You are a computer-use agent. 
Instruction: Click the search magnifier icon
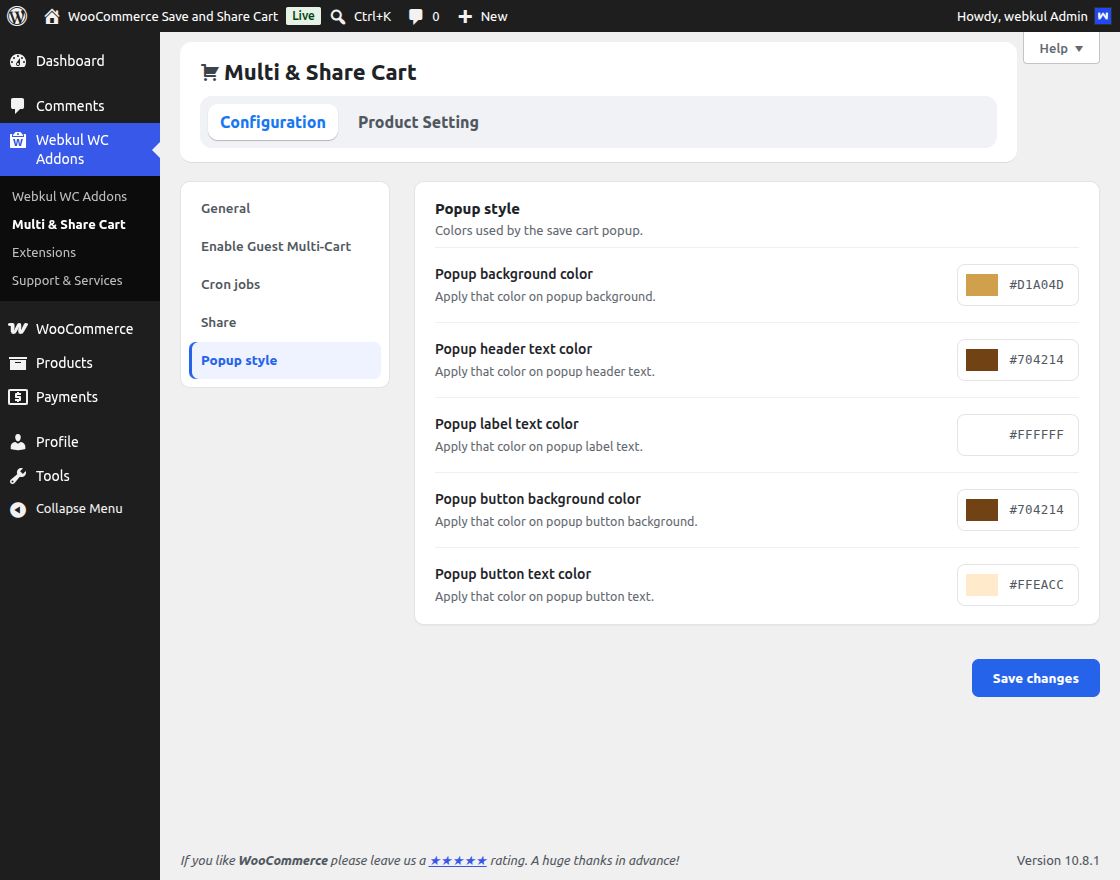(x=338, y=16)
